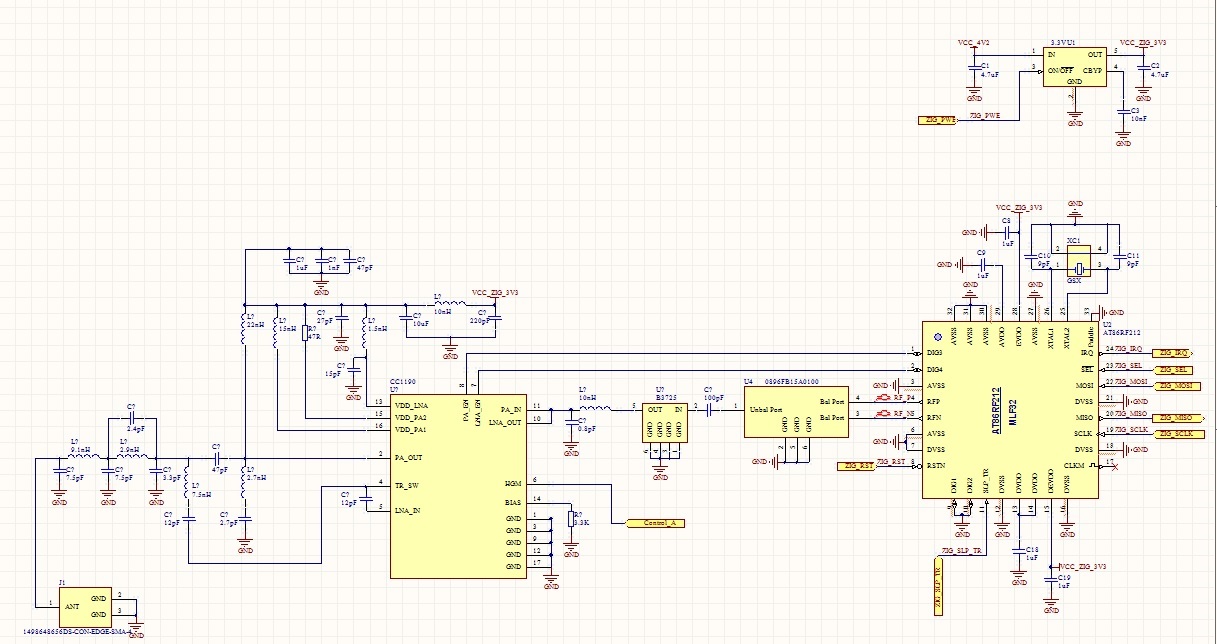This screenshot has height=644, width=1217.
Task: Click the ON/OFF pin label on U1
Action: click(1060, 69)
